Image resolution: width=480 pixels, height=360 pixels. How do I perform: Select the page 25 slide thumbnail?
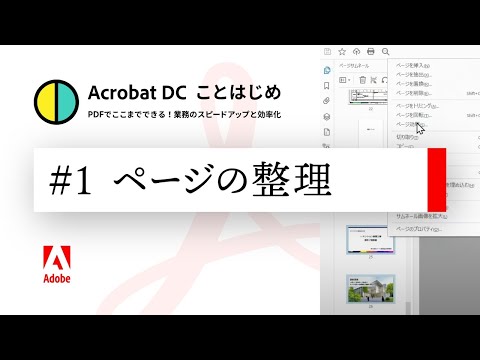point(370,240)
